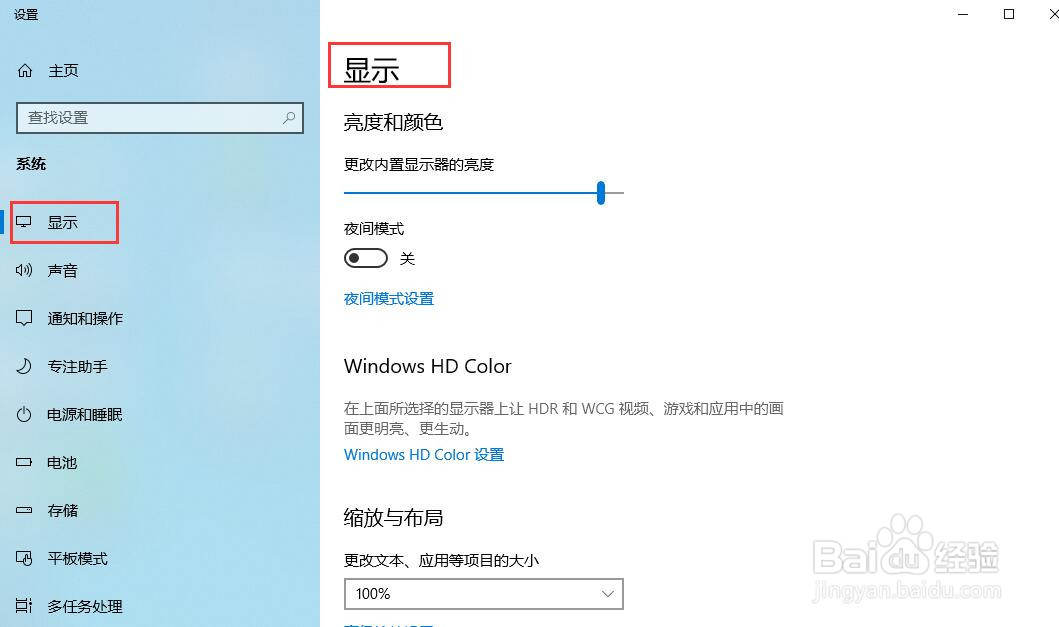Image resolution: width=1059 pixels, height=627 pixels.
Task: Click the Tablet Mode icon
Action: click(x=24, y=558)
